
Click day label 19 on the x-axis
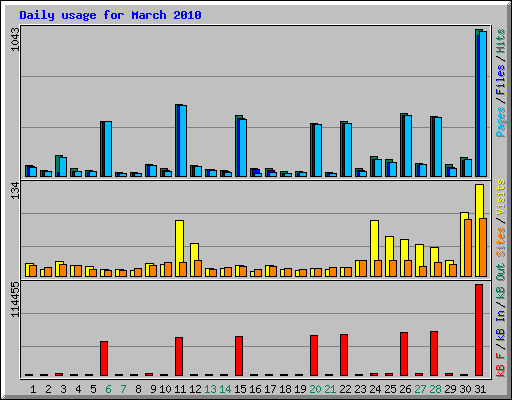coord(300,389)
